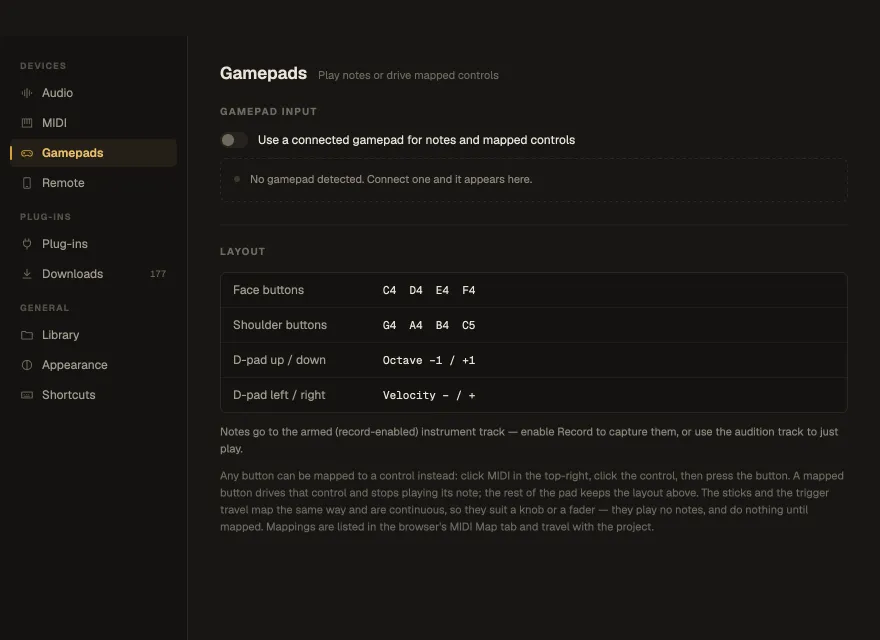Viewport: 880px width, 640px height.
Task: Click the E4 note in Face buttons
Action: 442,290
